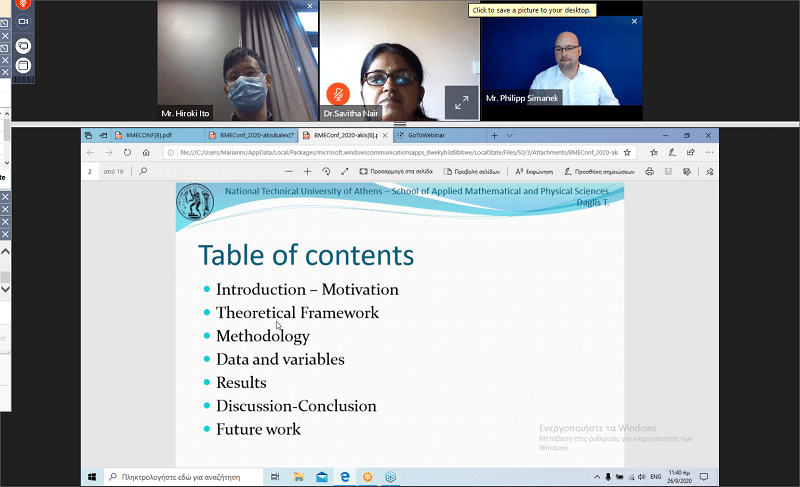This screenshot has width=800, height=487.
Task: Click the screen sharing icon in panel
Action: (24, 46)
